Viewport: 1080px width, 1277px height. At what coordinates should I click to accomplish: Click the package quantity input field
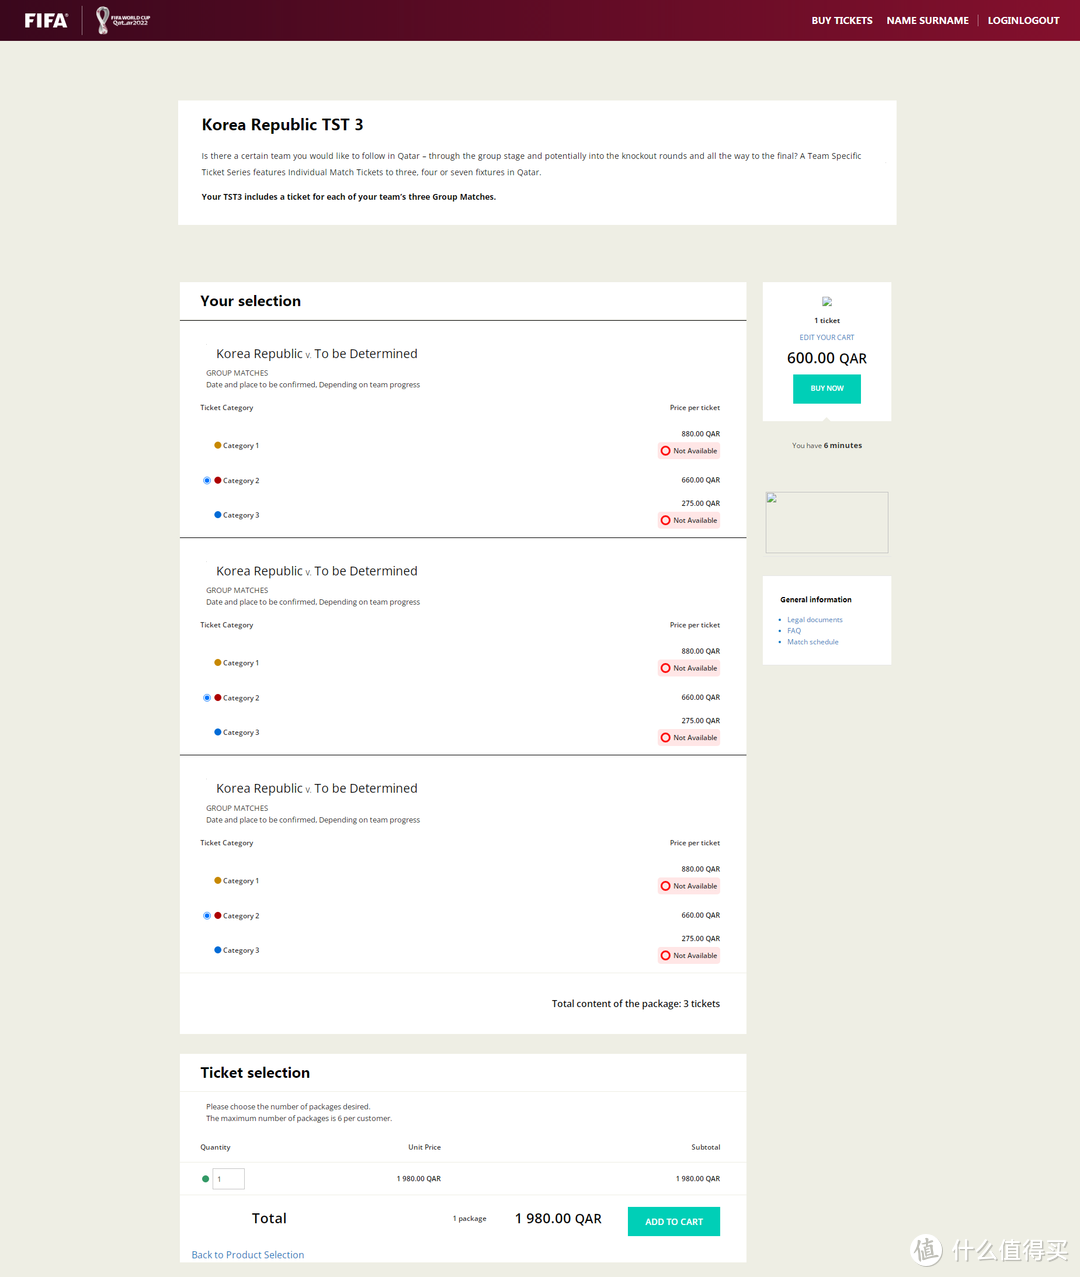pyautogui.click(x=229, y=1179)
